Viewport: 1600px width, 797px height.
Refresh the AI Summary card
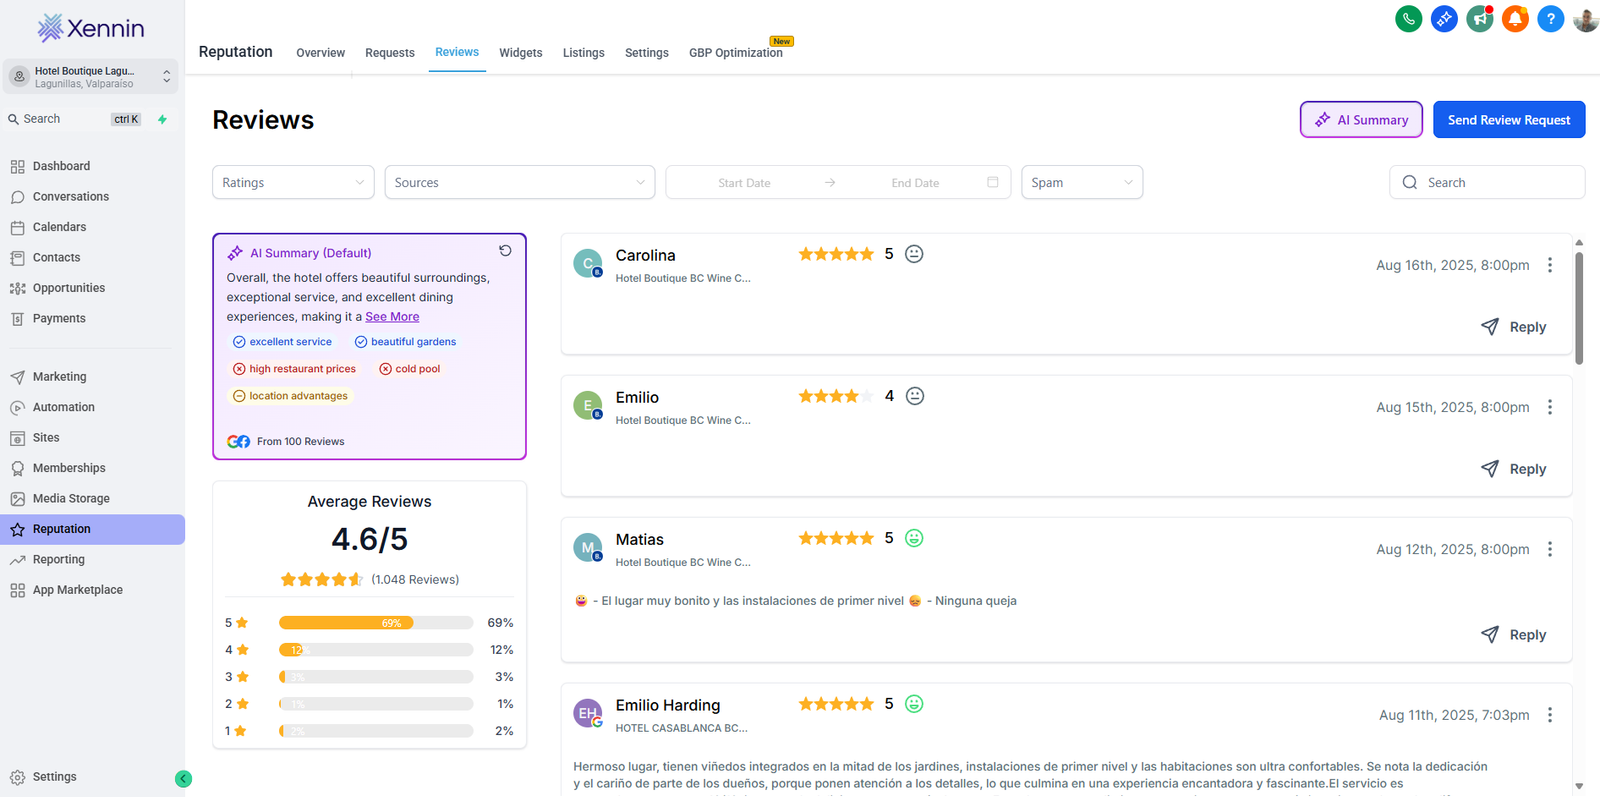coord(505,251)
